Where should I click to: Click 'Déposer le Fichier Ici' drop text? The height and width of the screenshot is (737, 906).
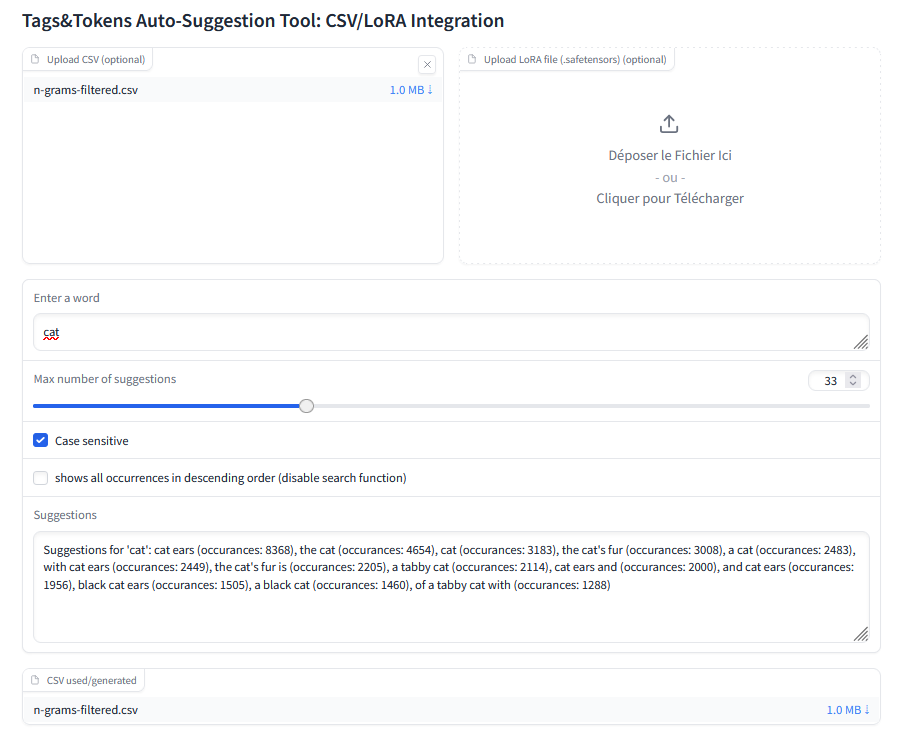point(670,156)
